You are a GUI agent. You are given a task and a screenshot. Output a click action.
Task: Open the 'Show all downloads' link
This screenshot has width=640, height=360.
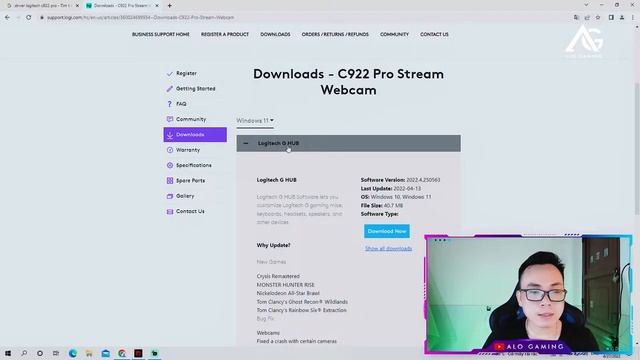point(388,249)
